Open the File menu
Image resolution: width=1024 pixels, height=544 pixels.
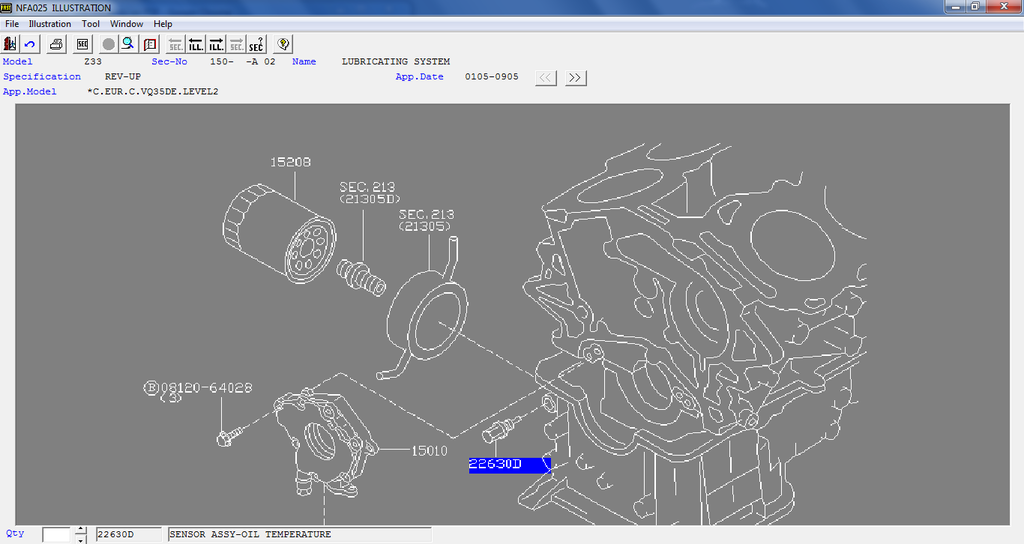(x=12, y=24)
